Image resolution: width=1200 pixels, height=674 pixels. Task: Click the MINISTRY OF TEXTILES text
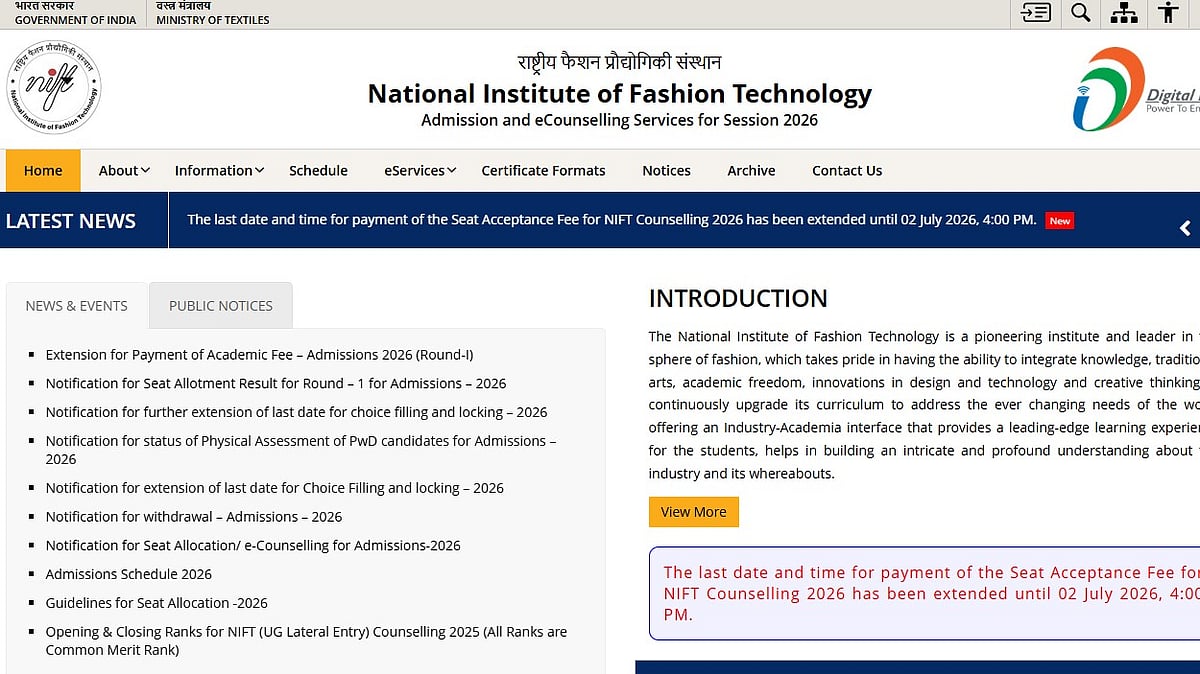click(x=213, y=20)
